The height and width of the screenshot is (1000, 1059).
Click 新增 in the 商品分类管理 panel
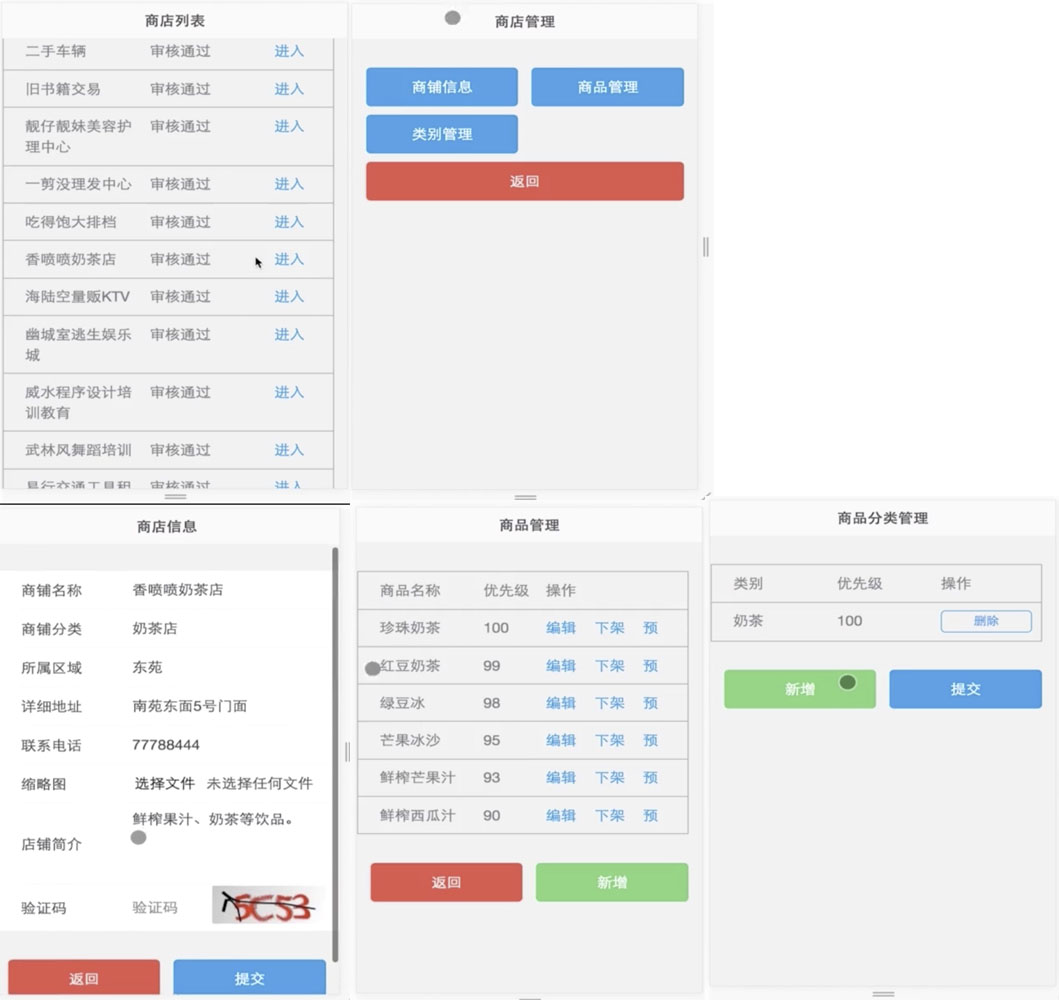(800, 689)
